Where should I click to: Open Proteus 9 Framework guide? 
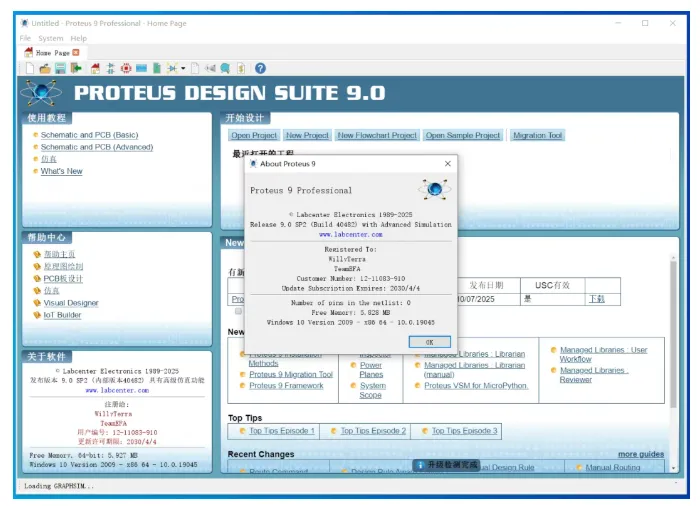pyautogui.click(x=286, y=385)
